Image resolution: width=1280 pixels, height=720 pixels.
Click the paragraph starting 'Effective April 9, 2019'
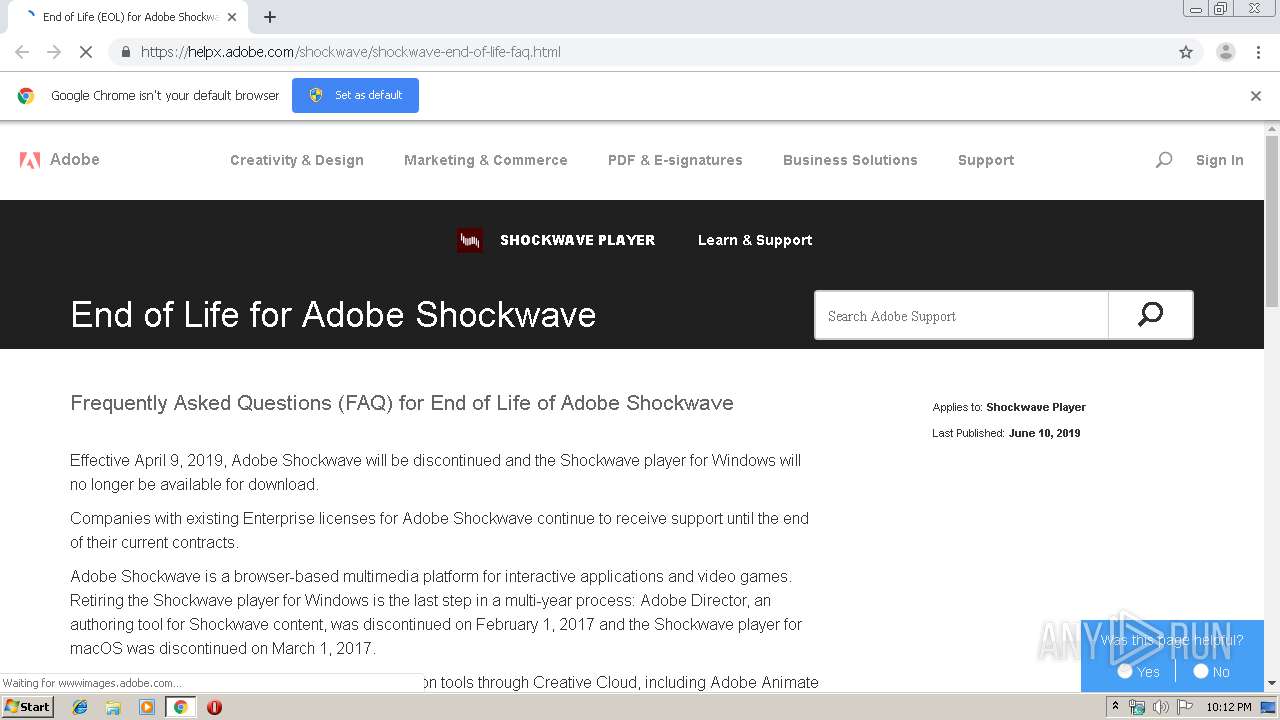click(436, 472)
